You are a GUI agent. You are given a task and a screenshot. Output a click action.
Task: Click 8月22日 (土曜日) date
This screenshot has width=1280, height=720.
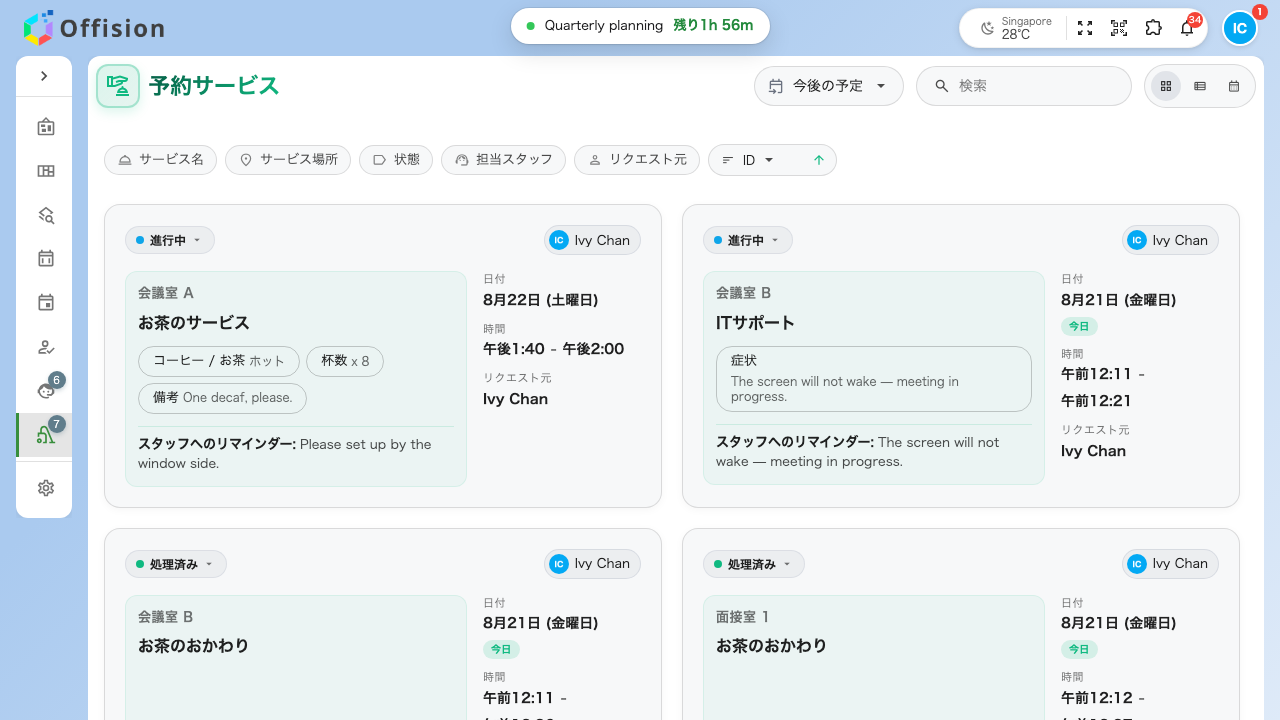pyautogui.click(x=540, y=299)
